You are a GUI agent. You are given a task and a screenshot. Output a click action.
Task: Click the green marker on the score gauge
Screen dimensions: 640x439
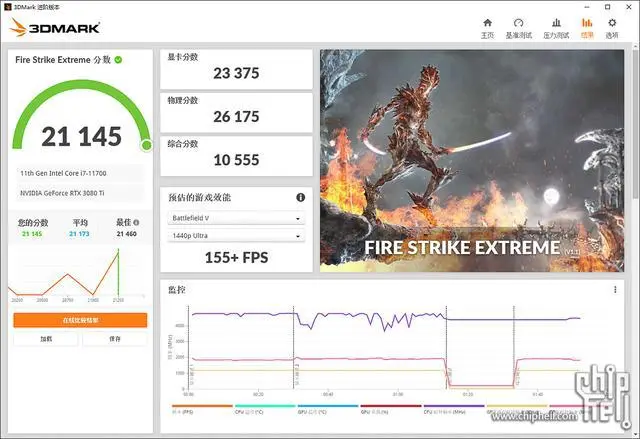[147, 145]
